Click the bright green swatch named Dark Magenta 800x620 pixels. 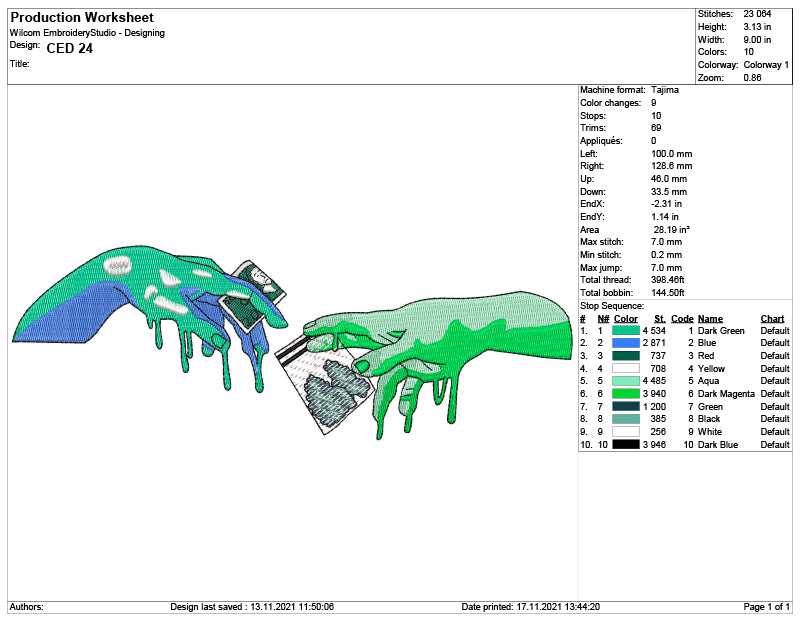[x=626, y=393]
